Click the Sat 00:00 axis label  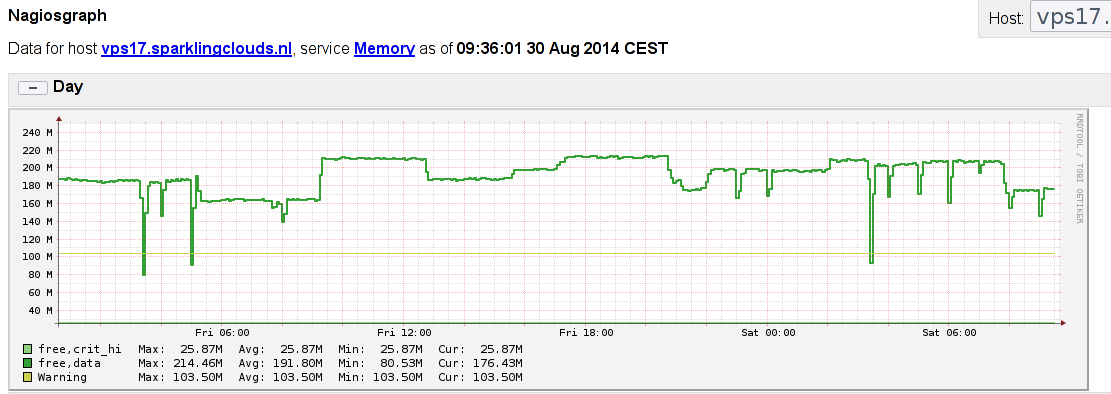(768, 332)
